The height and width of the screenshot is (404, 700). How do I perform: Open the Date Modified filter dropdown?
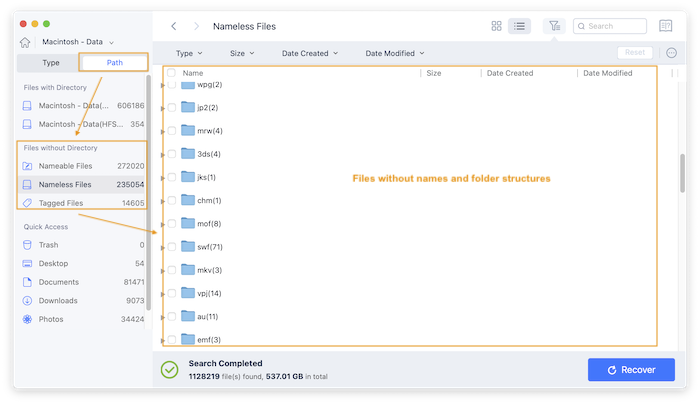[394, 52]
